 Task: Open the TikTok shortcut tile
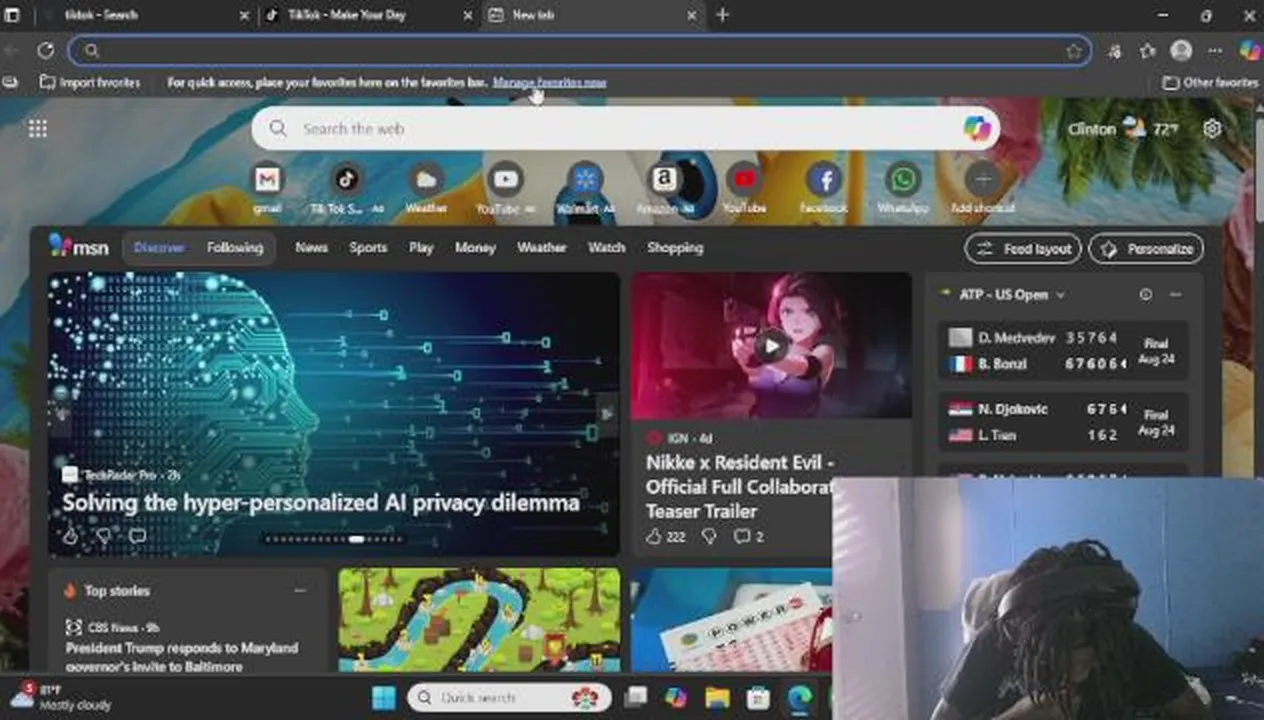[x=346, y=187]
